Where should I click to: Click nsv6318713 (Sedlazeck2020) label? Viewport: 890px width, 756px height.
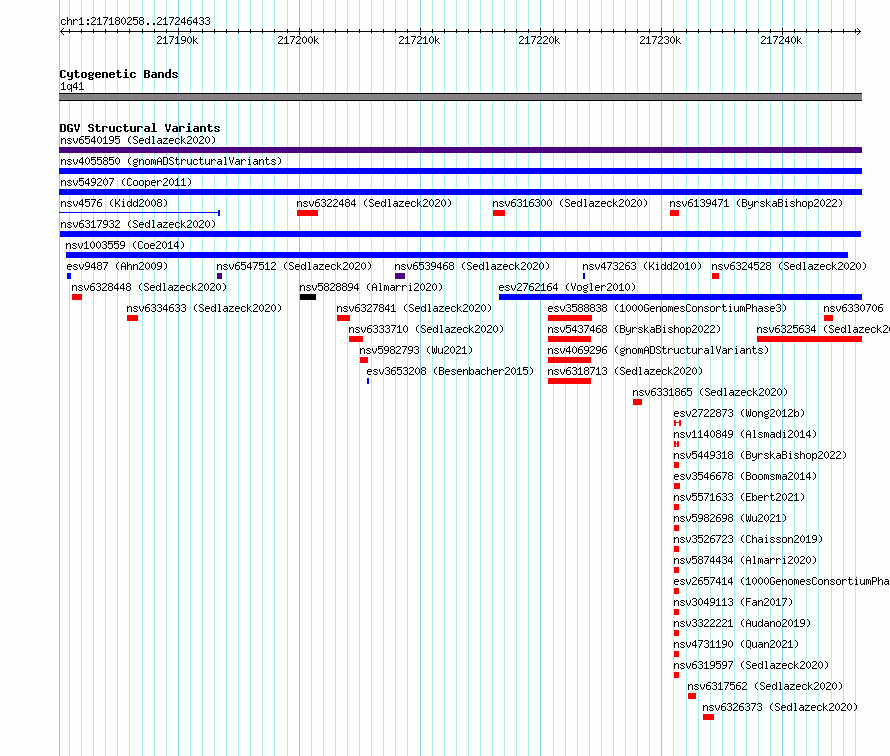pyautogui.click(x=625, y=371)
